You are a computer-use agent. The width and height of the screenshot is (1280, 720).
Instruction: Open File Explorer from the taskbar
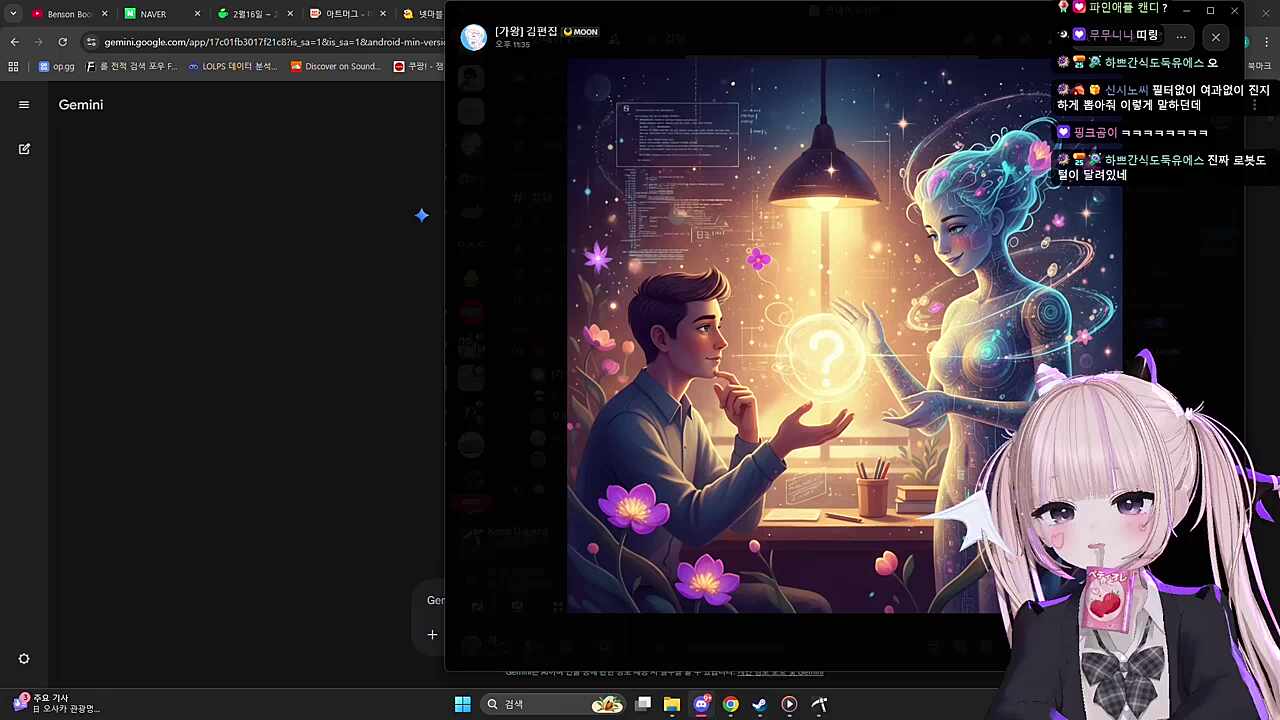[x=671, y=705]
